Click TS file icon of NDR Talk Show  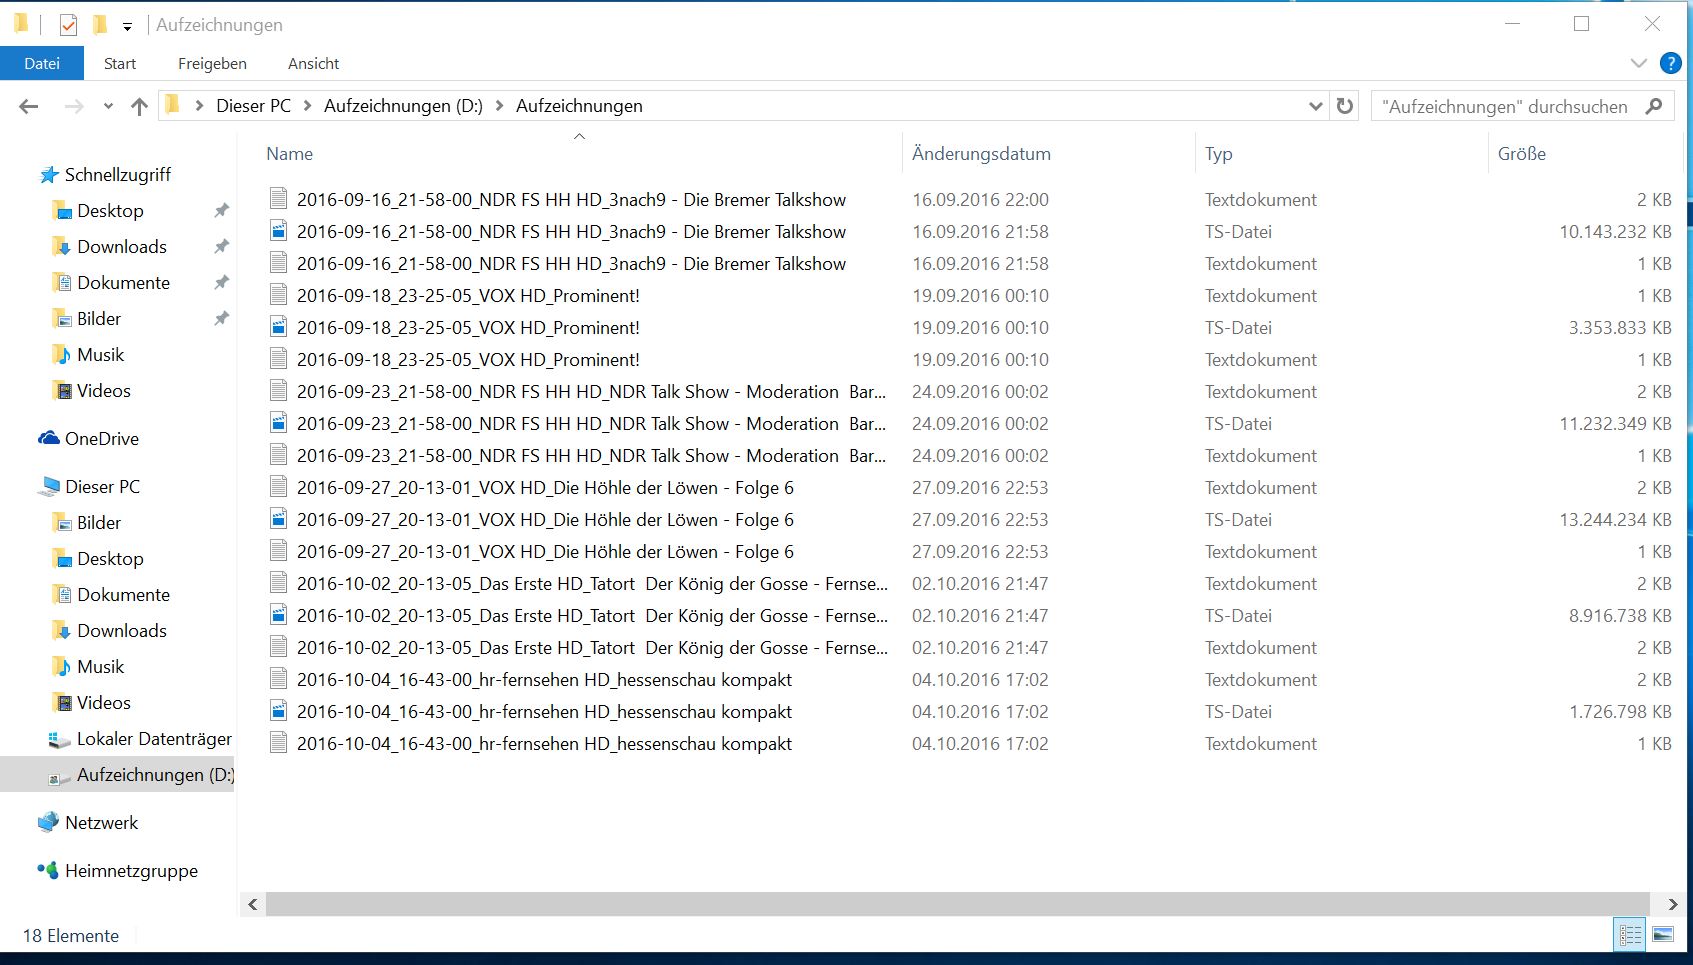(x=279, y=423)
